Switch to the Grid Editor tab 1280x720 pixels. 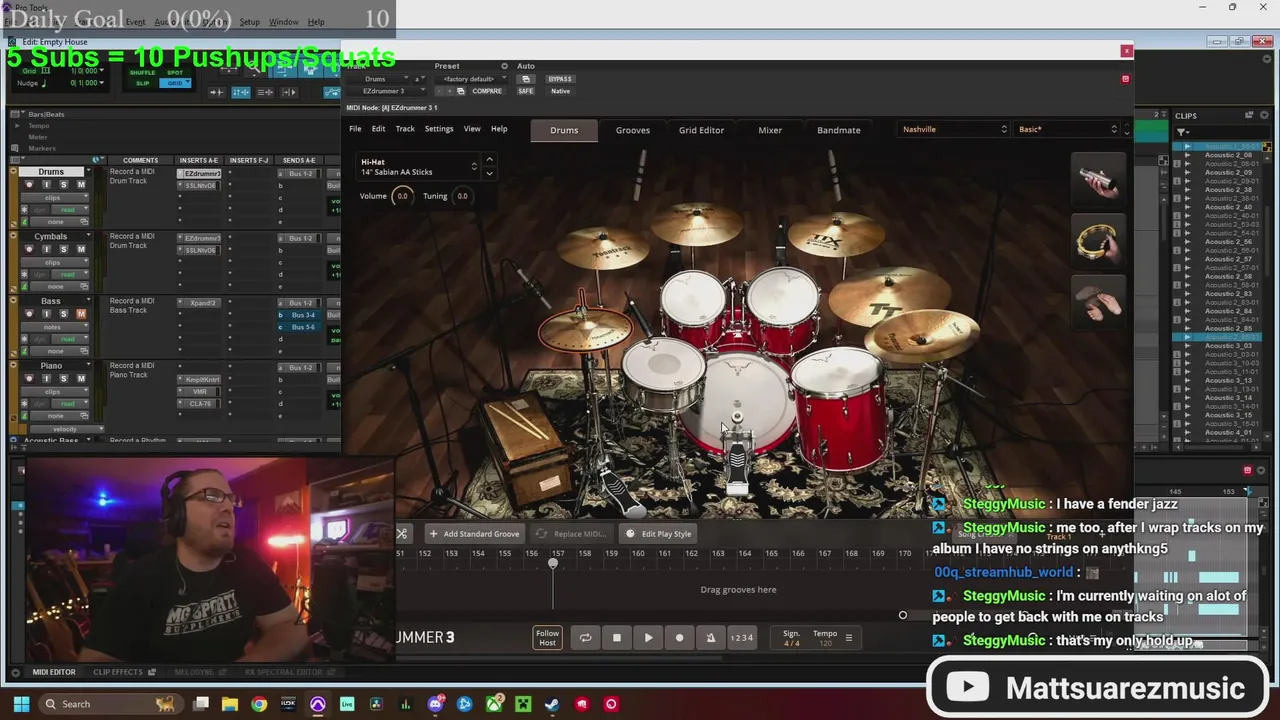[701, 130]
